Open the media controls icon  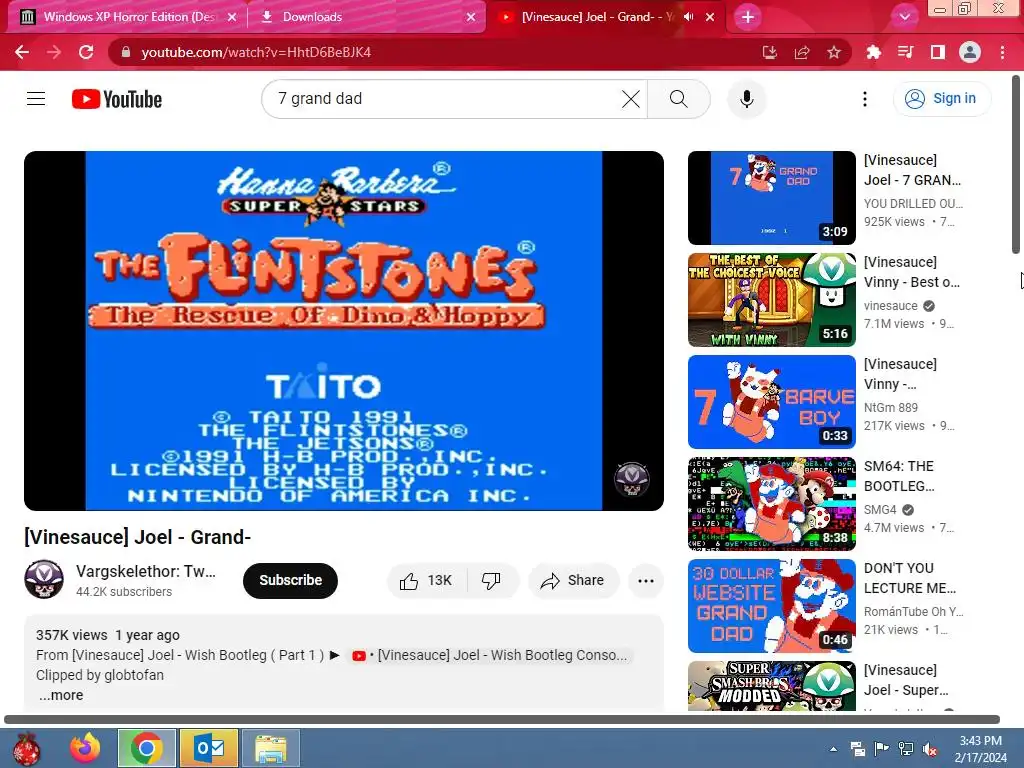[905, 52]
